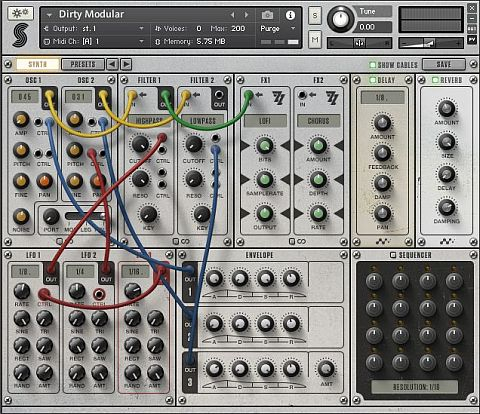Select previous preset arrow button
This screenshot has height=414, width=480.
coord(112,64)
